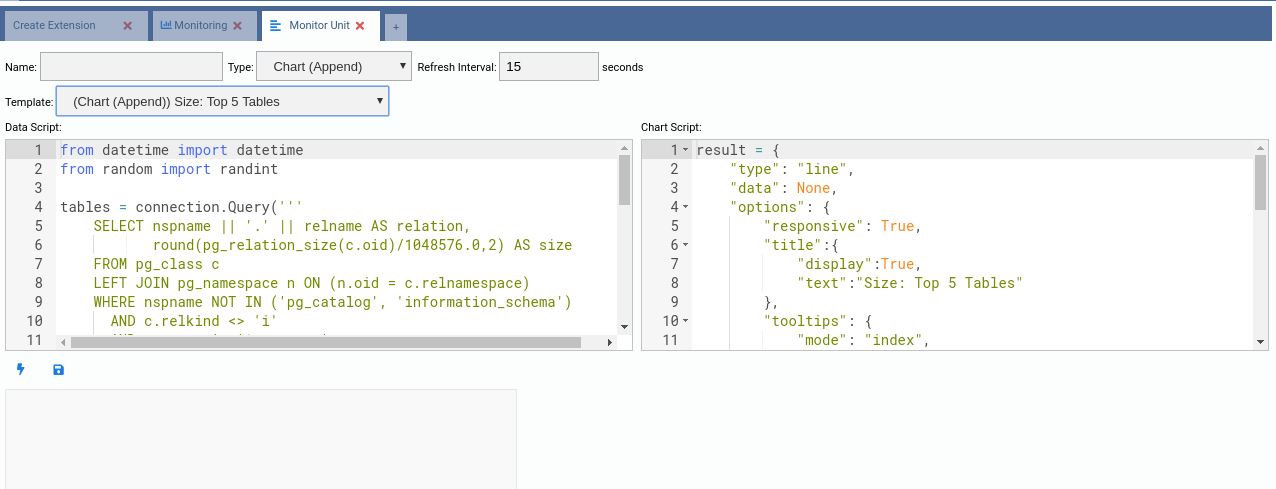Click Data Script horizontal scrollbar
This screenshot has width=1276, height=489.
pos(325,342)
